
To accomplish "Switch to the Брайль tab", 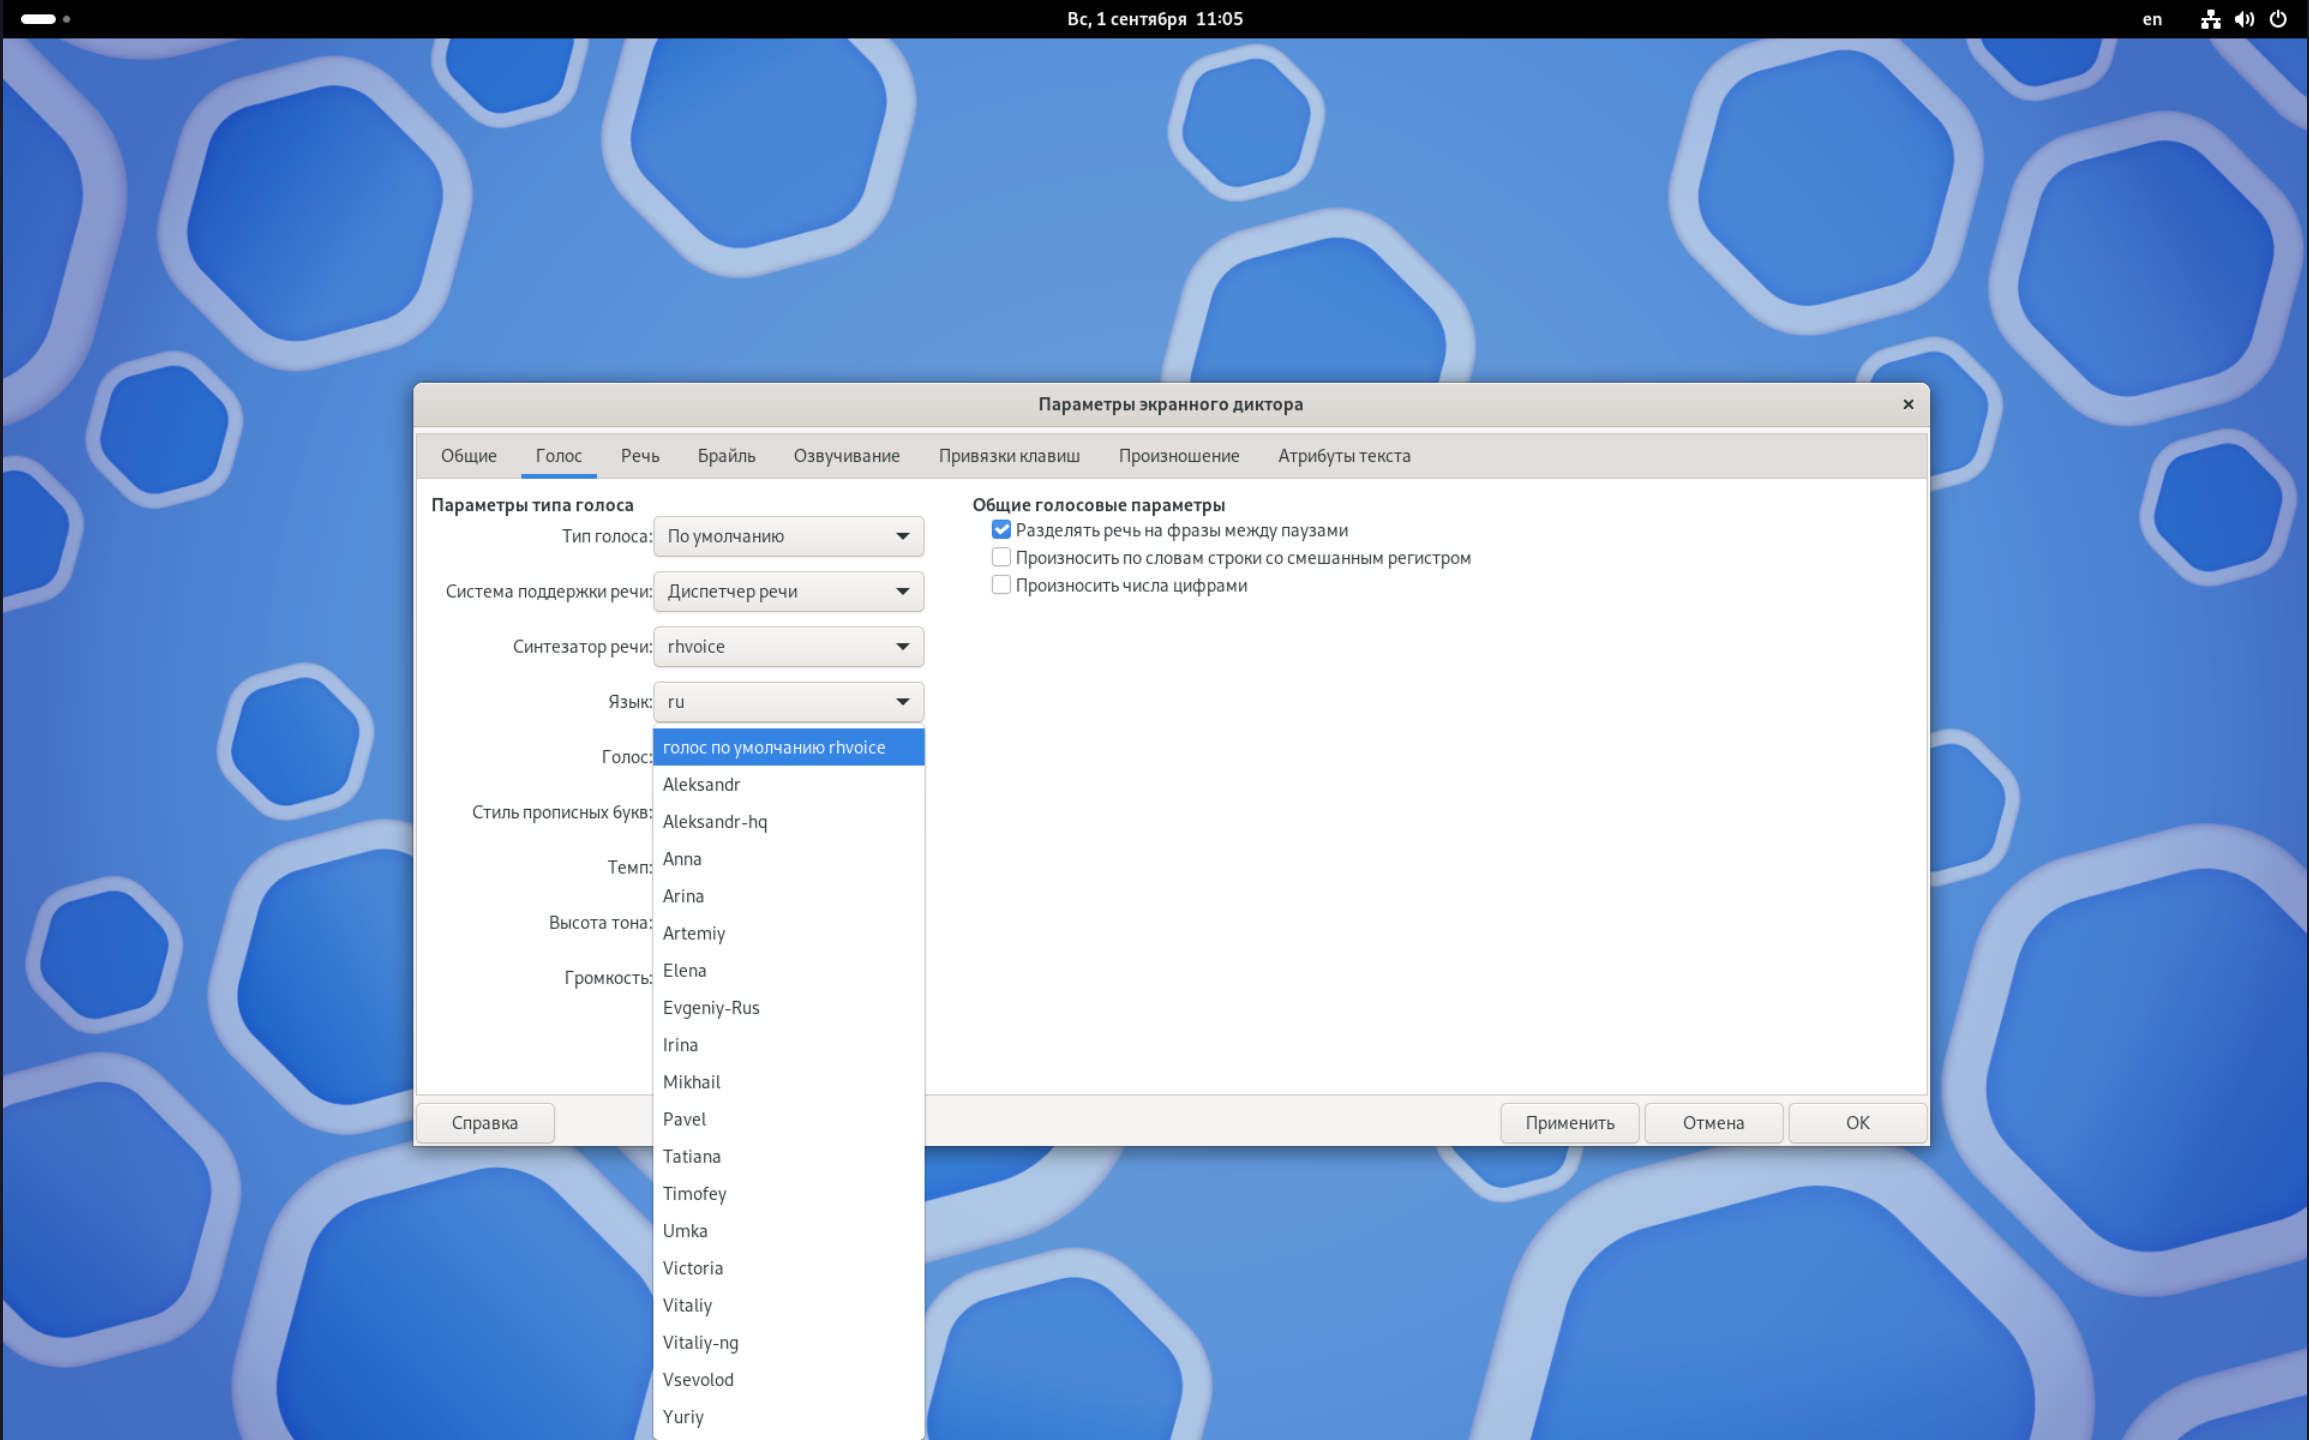I will [x=726, y=456].
